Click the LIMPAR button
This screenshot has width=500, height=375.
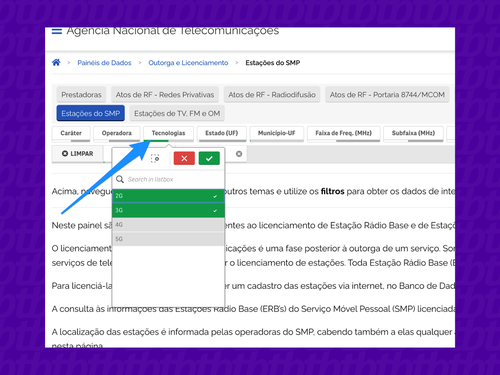pyautogui.click(x=77, y=154)
